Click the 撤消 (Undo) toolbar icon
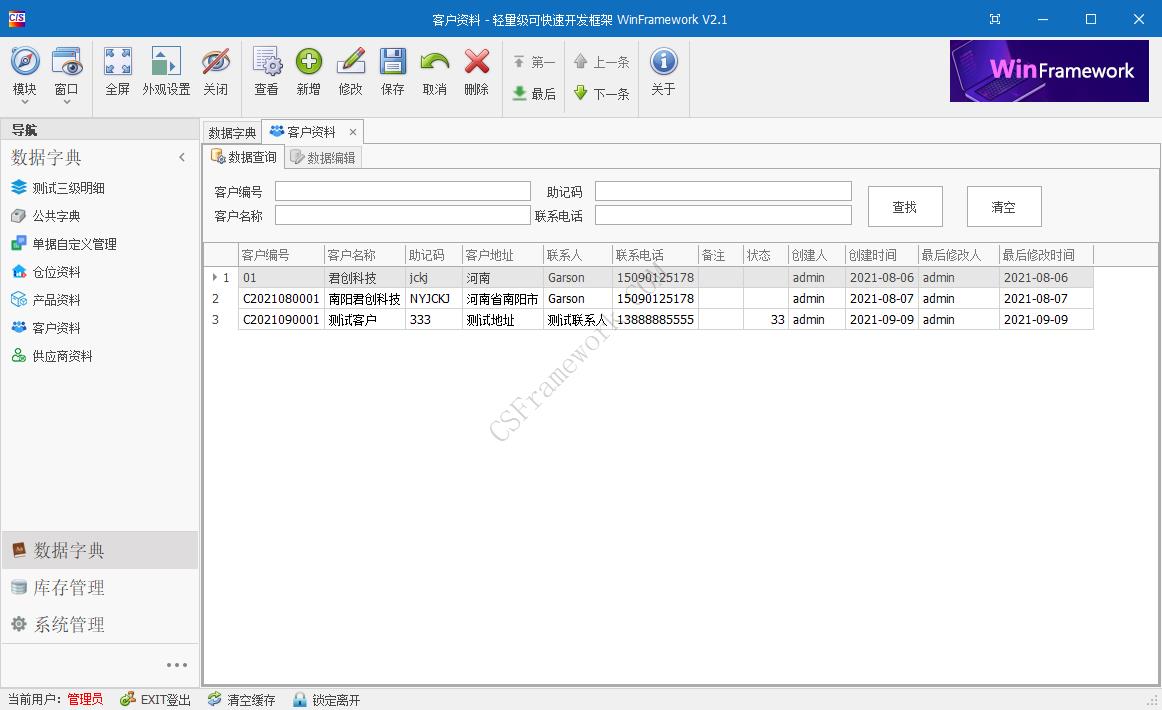 [435, 70]
